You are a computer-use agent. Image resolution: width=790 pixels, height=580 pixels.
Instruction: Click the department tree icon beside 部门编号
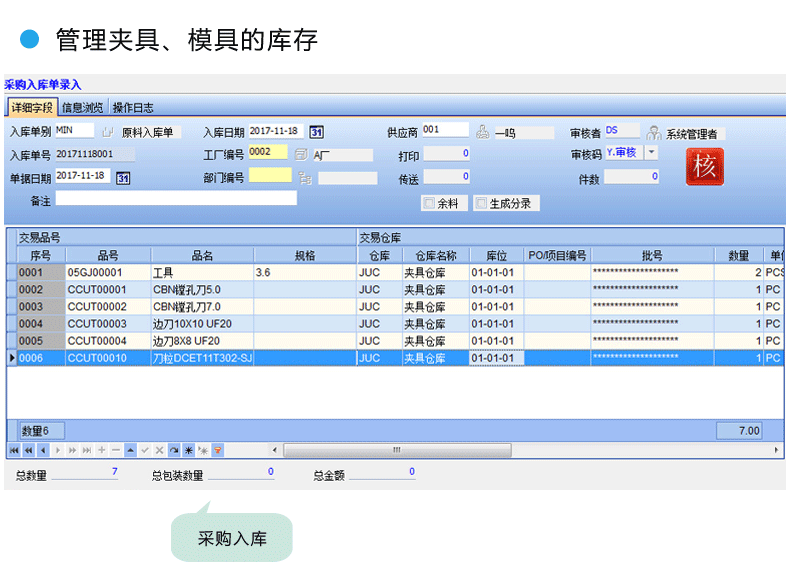coord(304,178)
